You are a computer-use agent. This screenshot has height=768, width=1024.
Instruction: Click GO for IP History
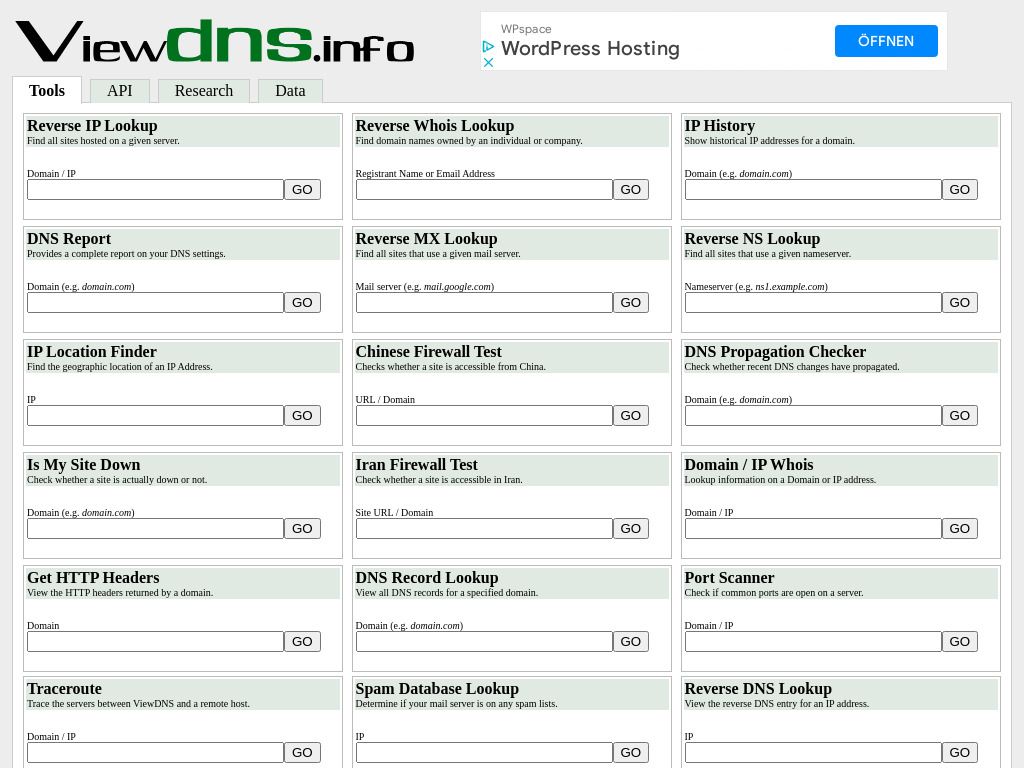tap(959, 189)
